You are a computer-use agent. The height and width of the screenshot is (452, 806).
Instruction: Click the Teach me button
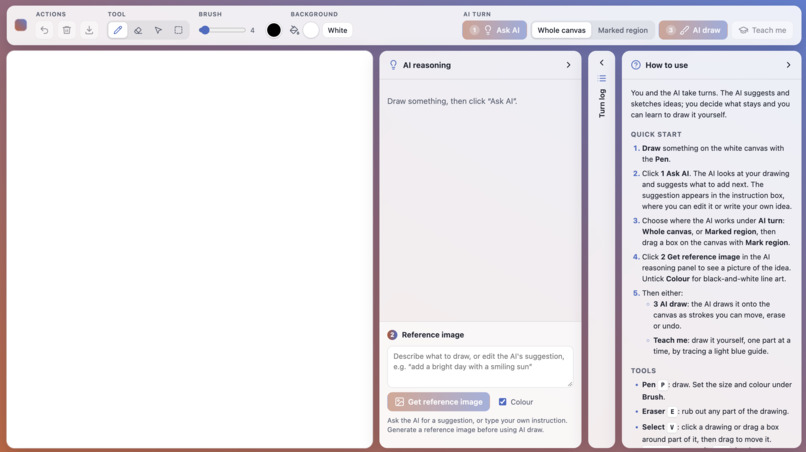coord(763,30)
